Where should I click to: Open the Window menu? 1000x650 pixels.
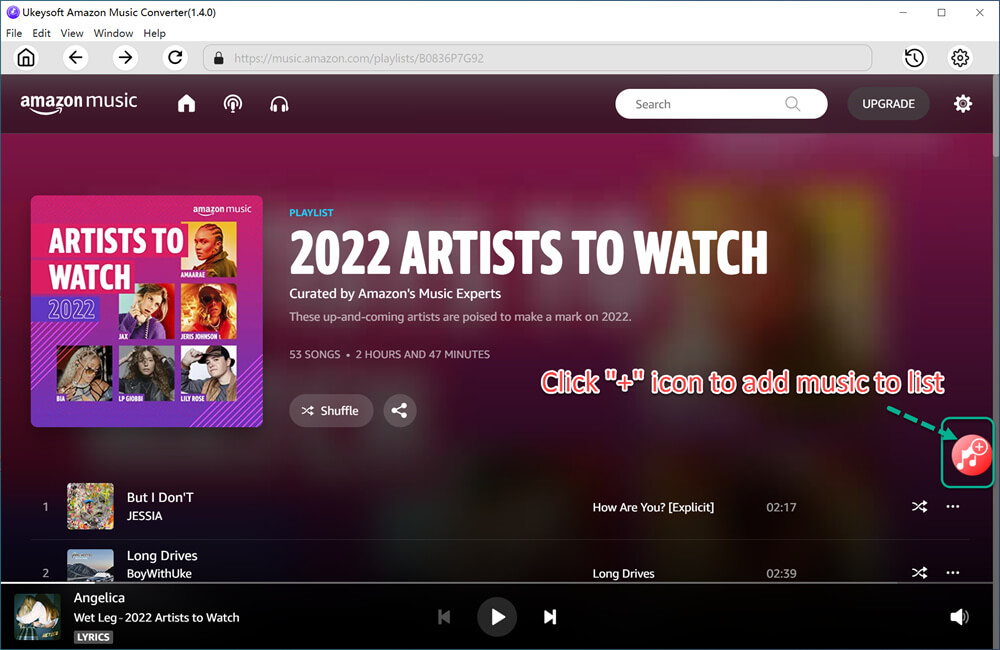click(114, 33)
